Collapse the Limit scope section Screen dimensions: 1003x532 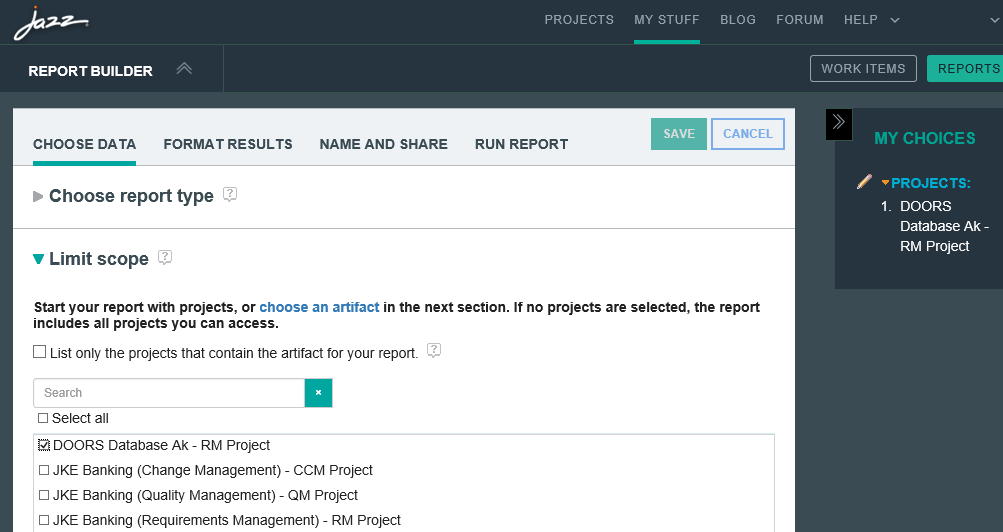[x=38, y=259]
